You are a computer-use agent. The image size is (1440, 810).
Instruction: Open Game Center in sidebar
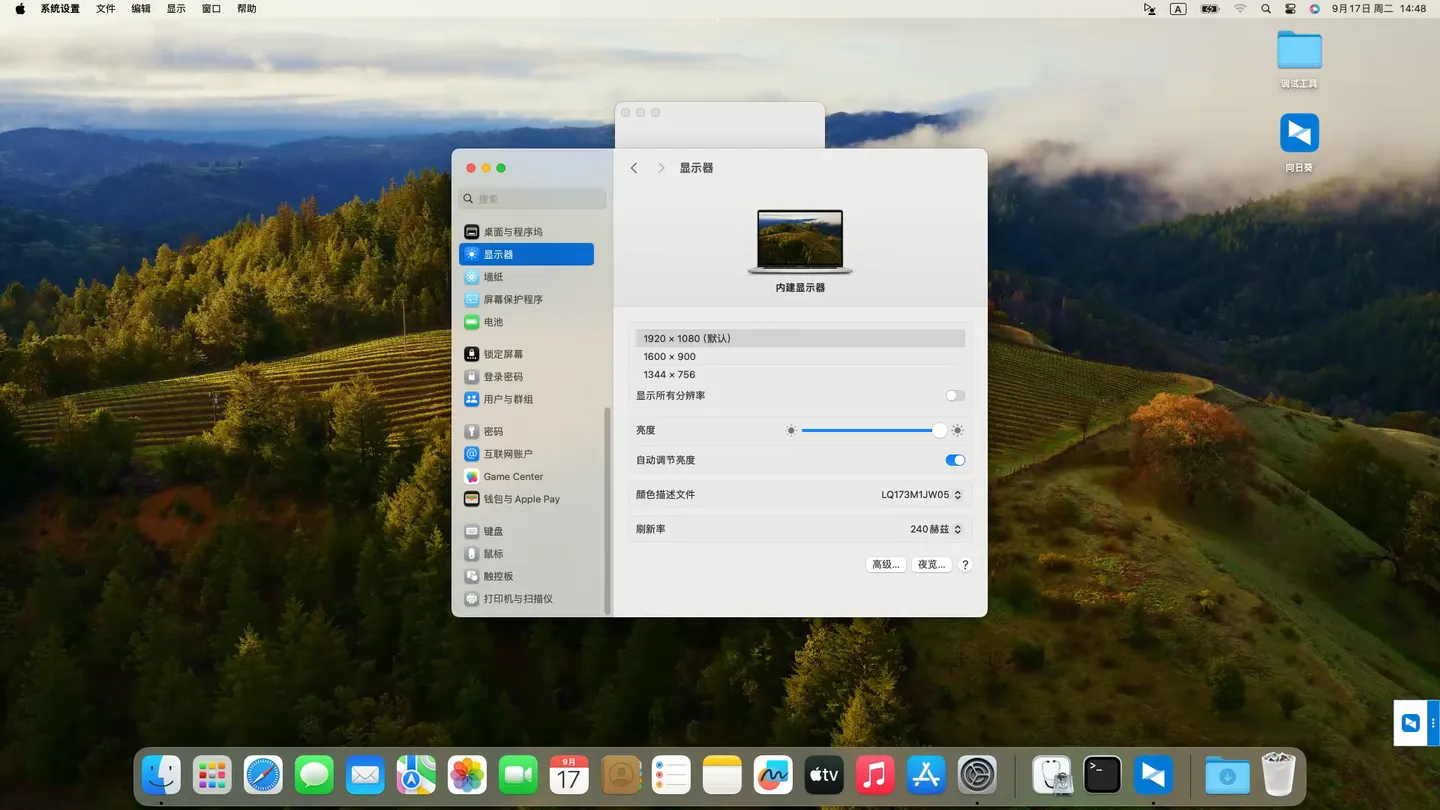(513, 477)
